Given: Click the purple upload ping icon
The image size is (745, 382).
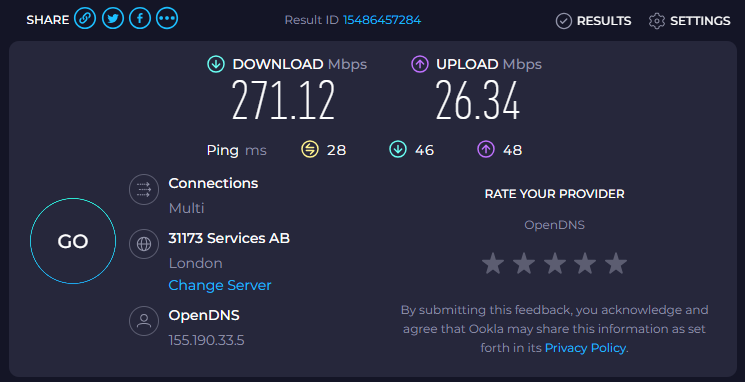Looking at the screenshot, I should point(486,149).
